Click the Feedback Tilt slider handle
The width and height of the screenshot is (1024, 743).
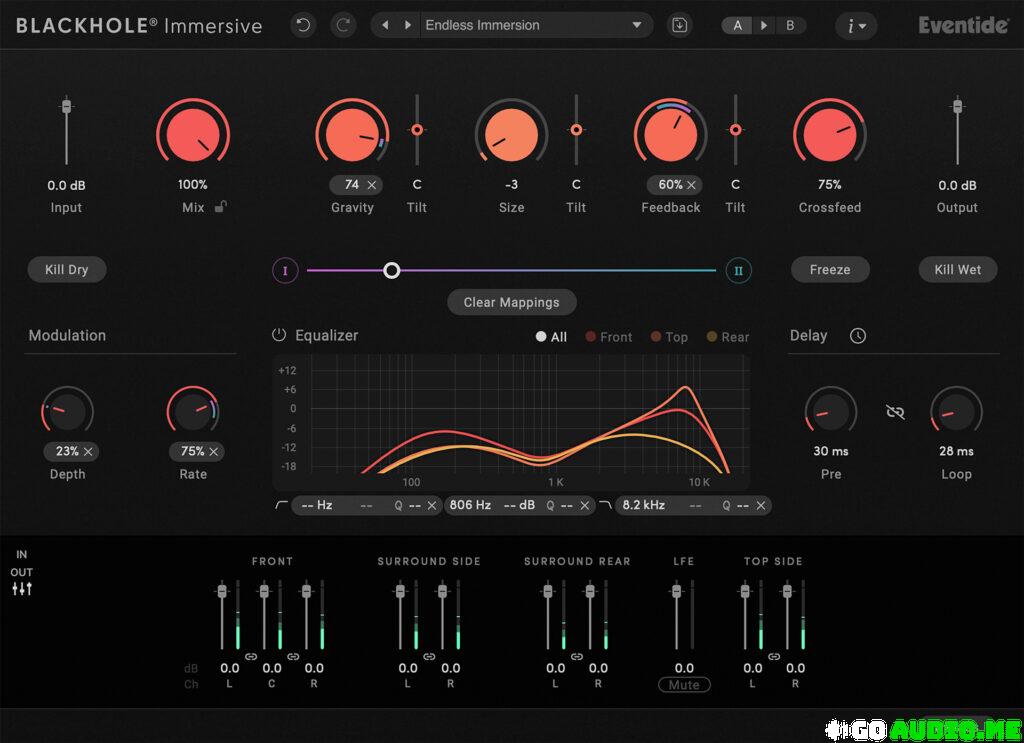point(735,130)
